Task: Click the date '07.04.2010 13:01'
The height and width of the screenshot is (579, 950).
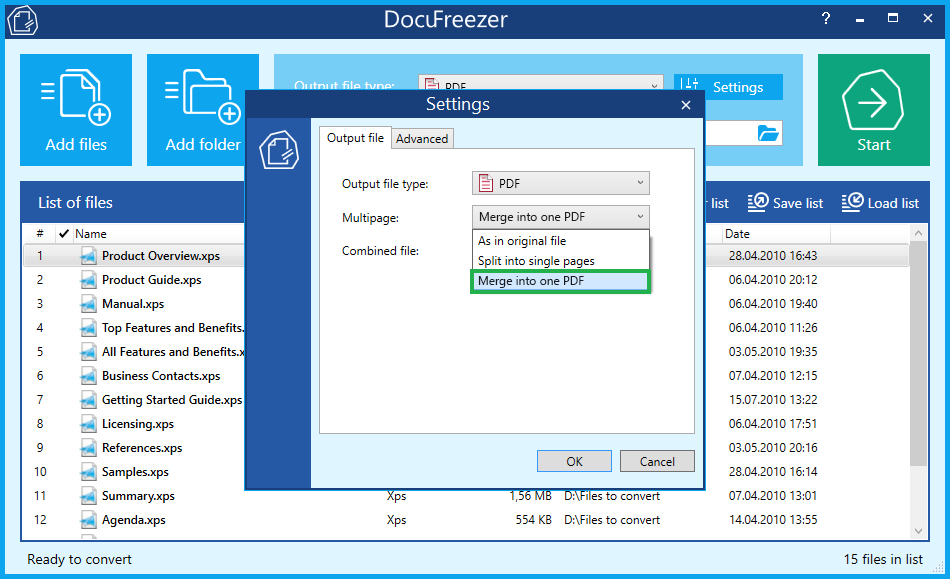Action: (773, 496)
